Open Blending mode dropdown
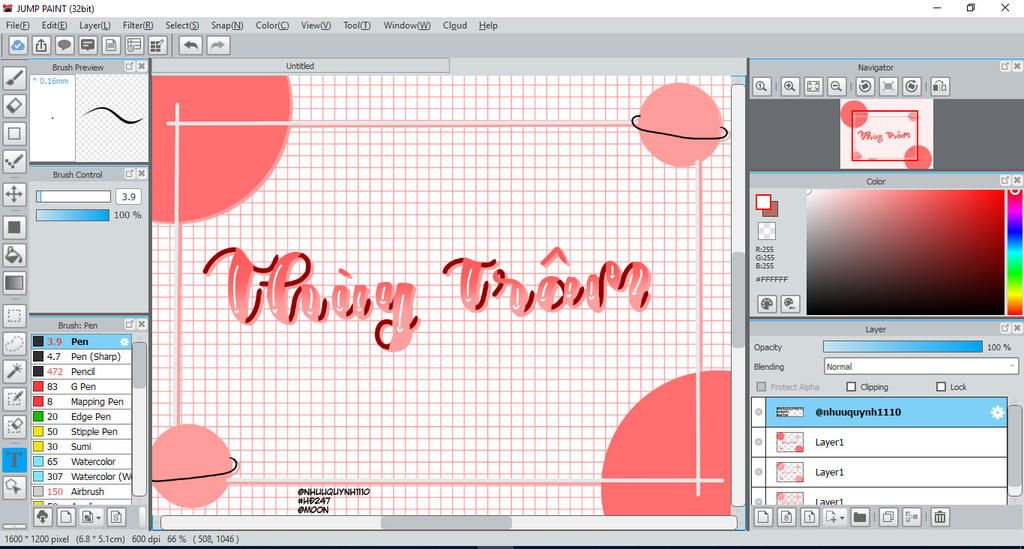The height and width of the screenshot is (549, 1024). point(920,366)
